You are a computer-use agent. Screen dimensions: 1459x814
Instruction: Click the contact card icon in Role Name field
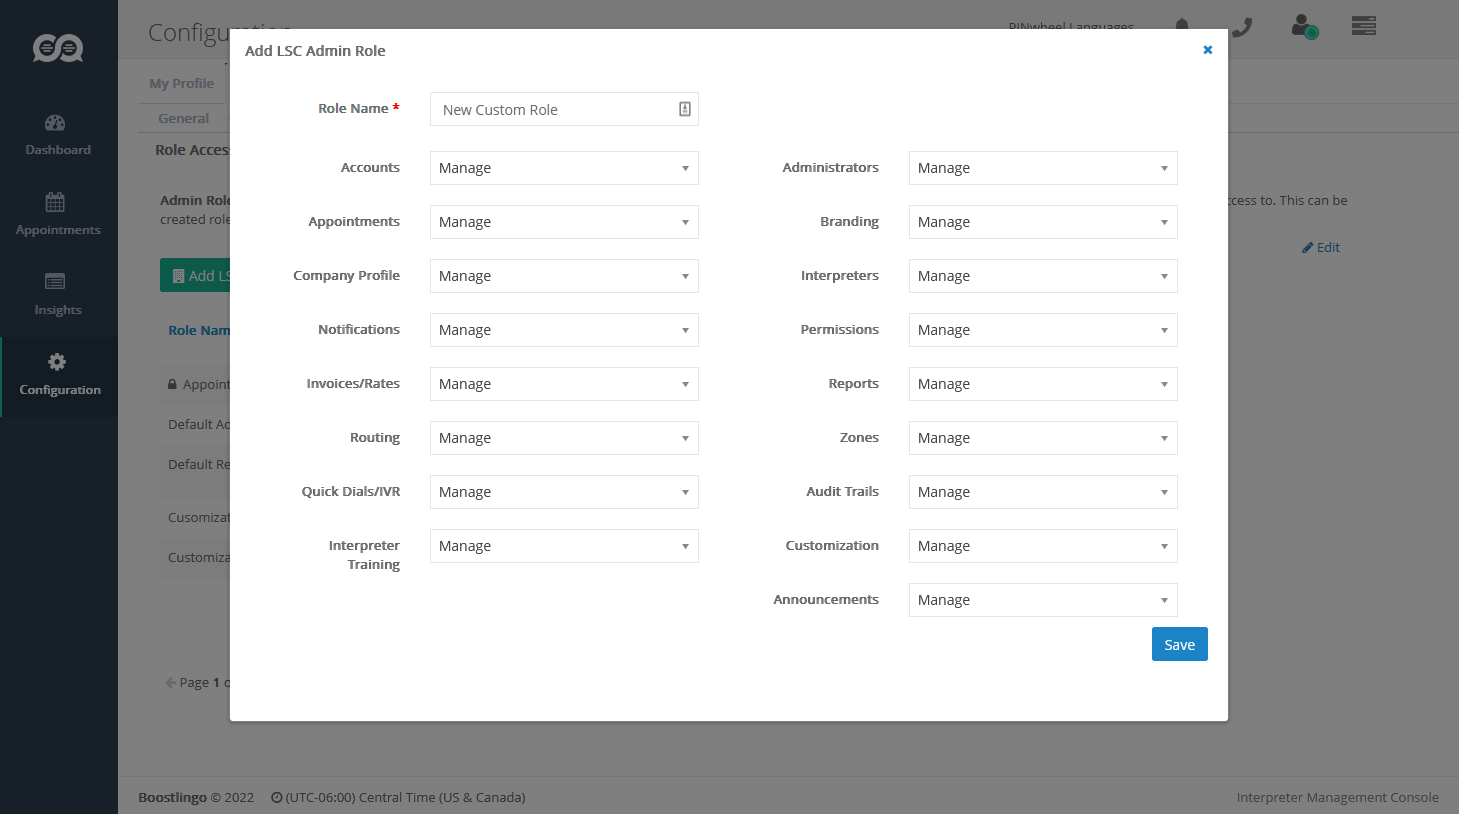click(685, 109)
